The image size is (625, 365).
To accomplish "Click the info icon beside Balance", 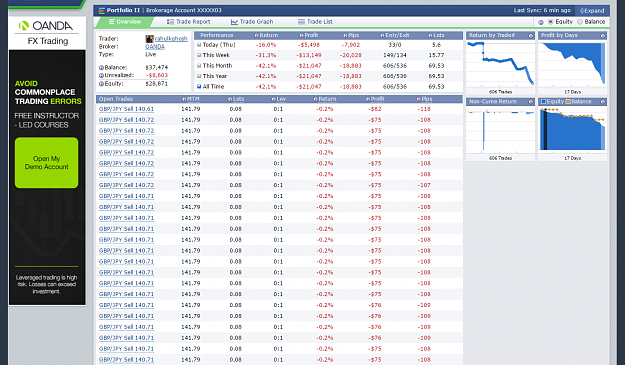I will coord(101,68).
